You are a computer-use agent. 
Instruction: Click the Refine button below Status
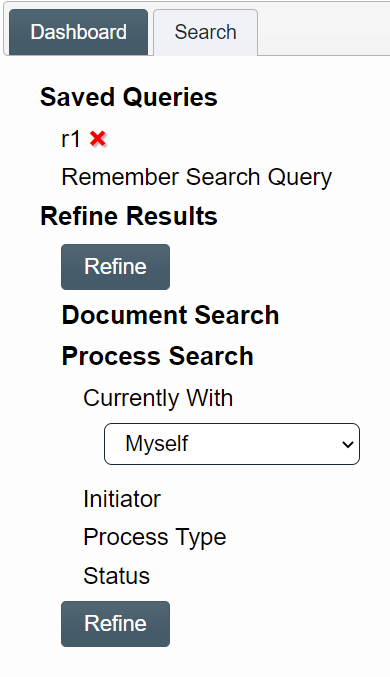tap(115, 624)
